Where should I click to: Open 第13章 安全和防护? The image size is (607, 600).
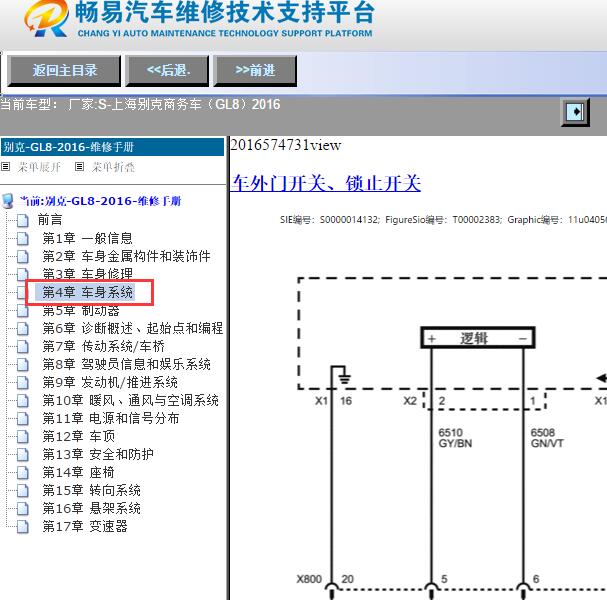[98, 454]
